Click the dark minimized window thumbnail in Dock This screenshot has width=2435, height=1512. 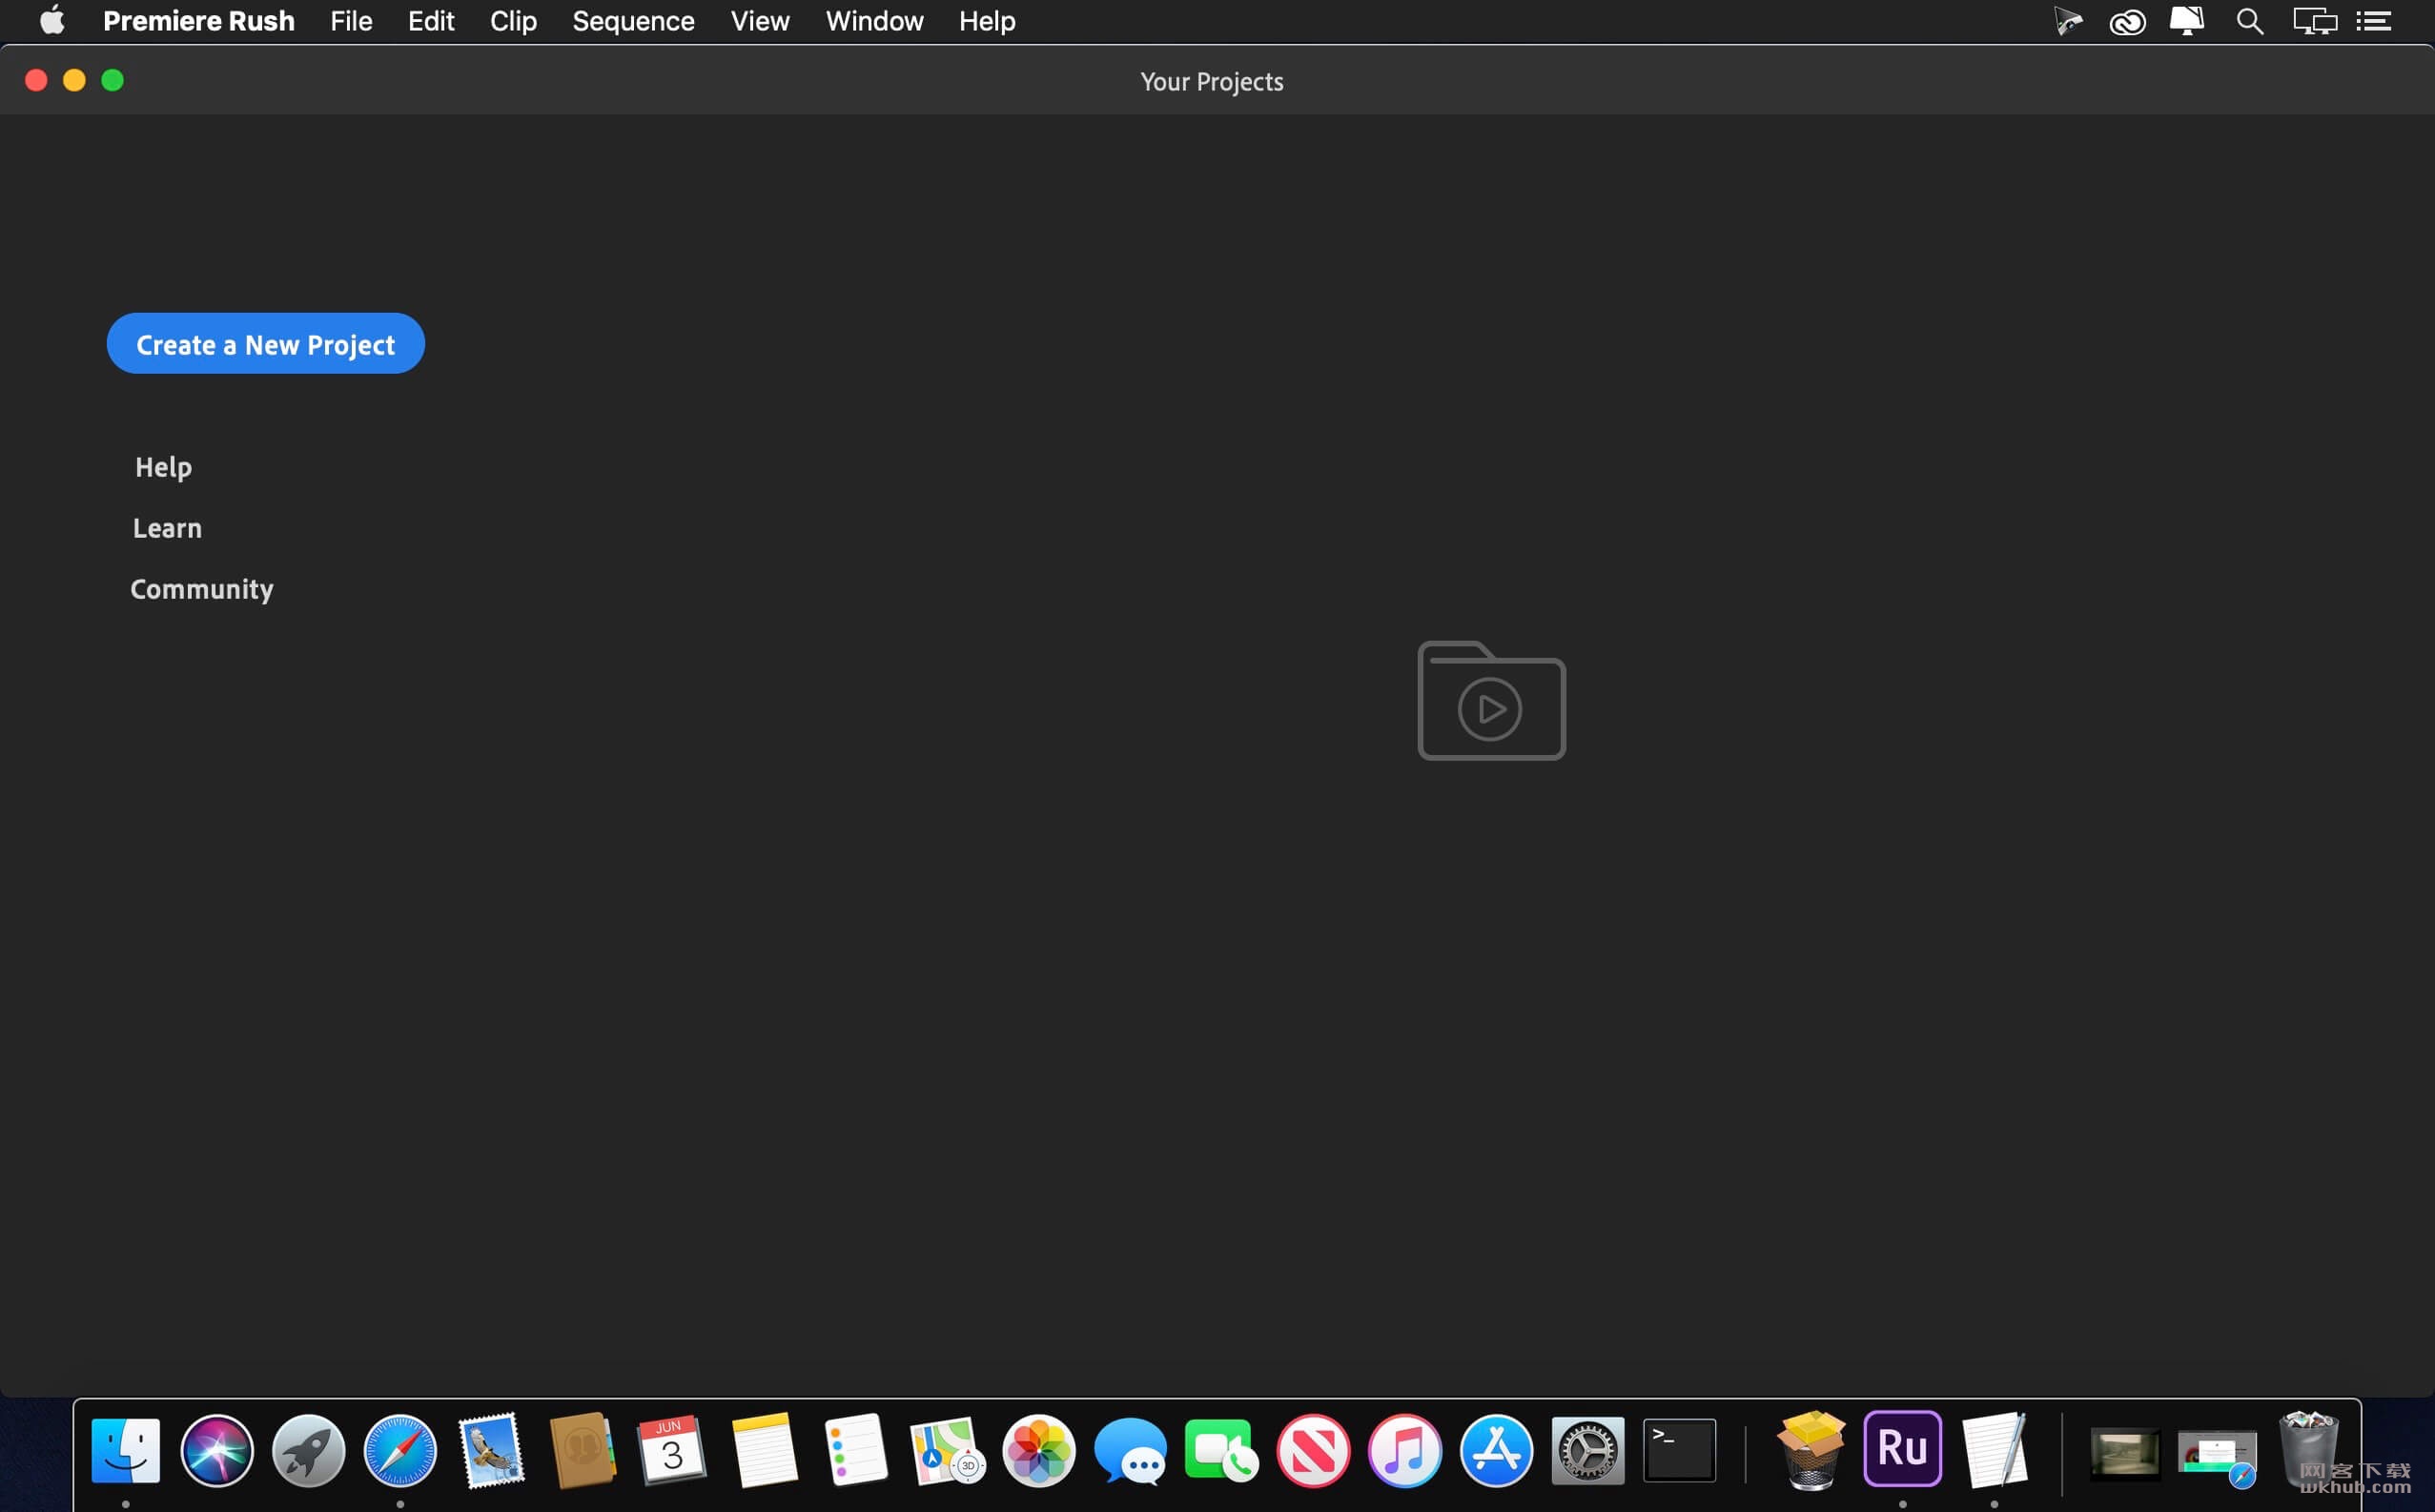coord(2124,1453)
